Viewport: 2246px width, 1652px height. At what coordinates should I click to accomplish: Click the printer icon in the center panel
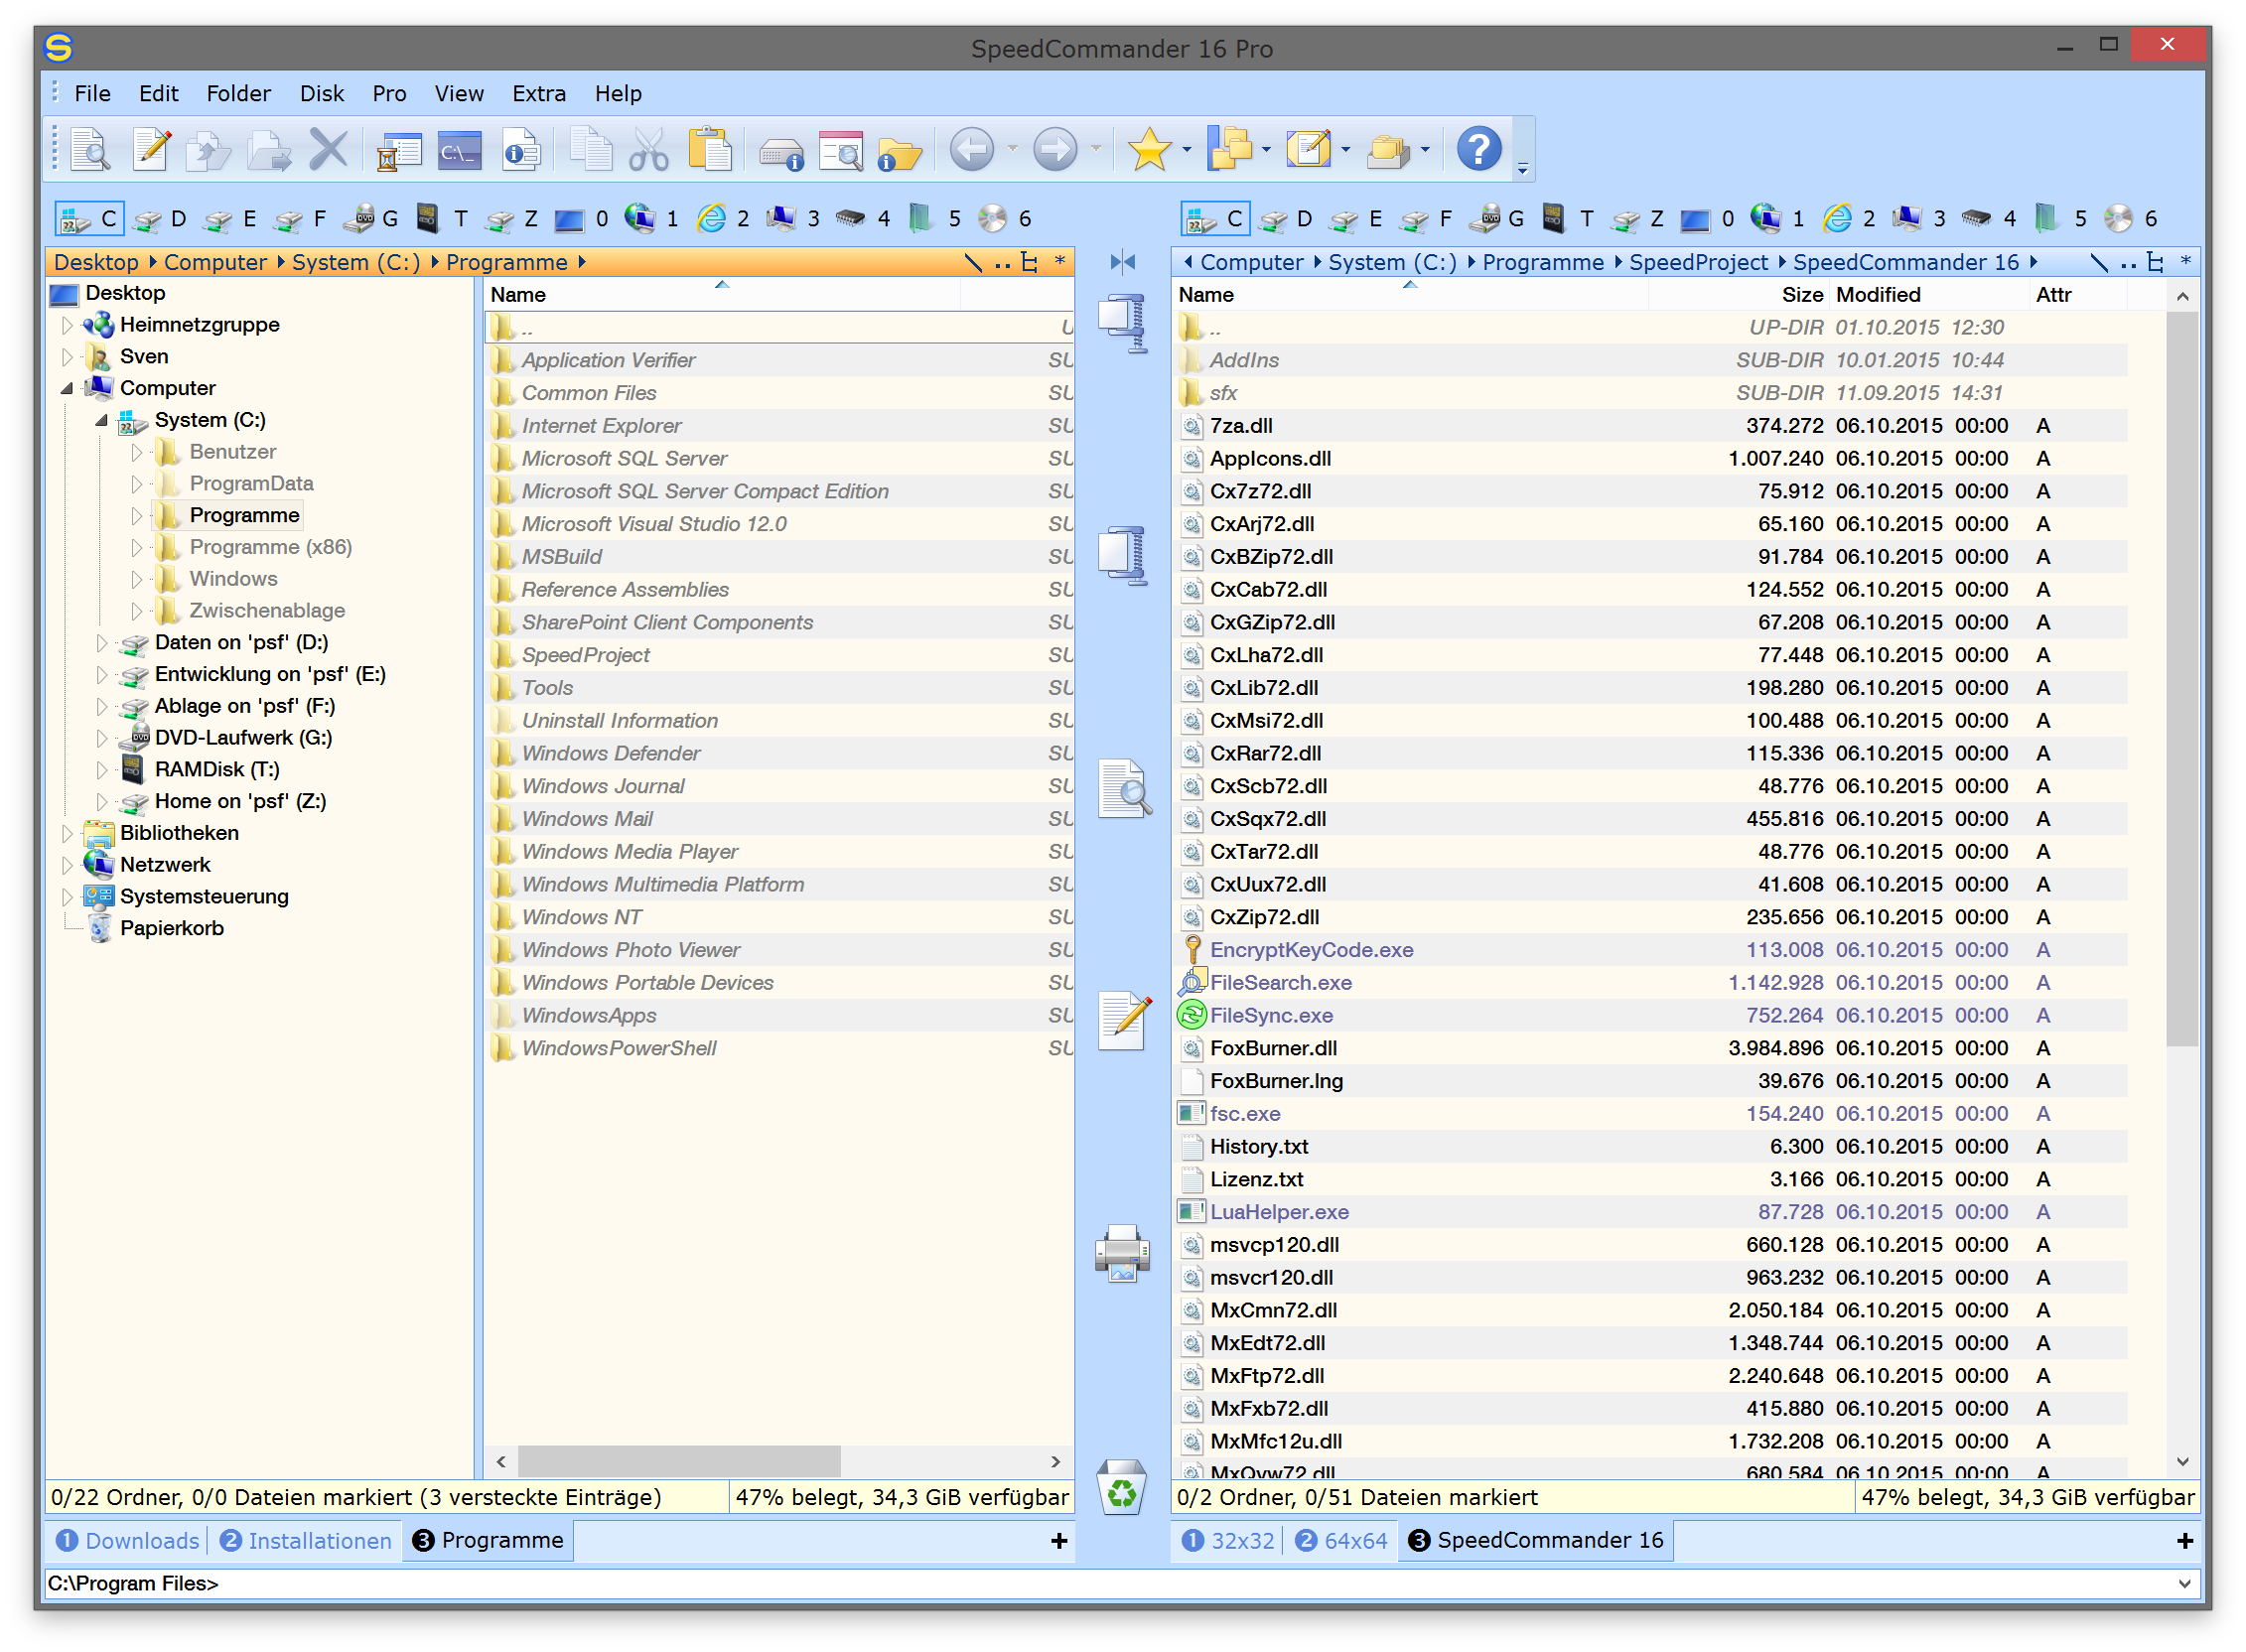1123,1258
